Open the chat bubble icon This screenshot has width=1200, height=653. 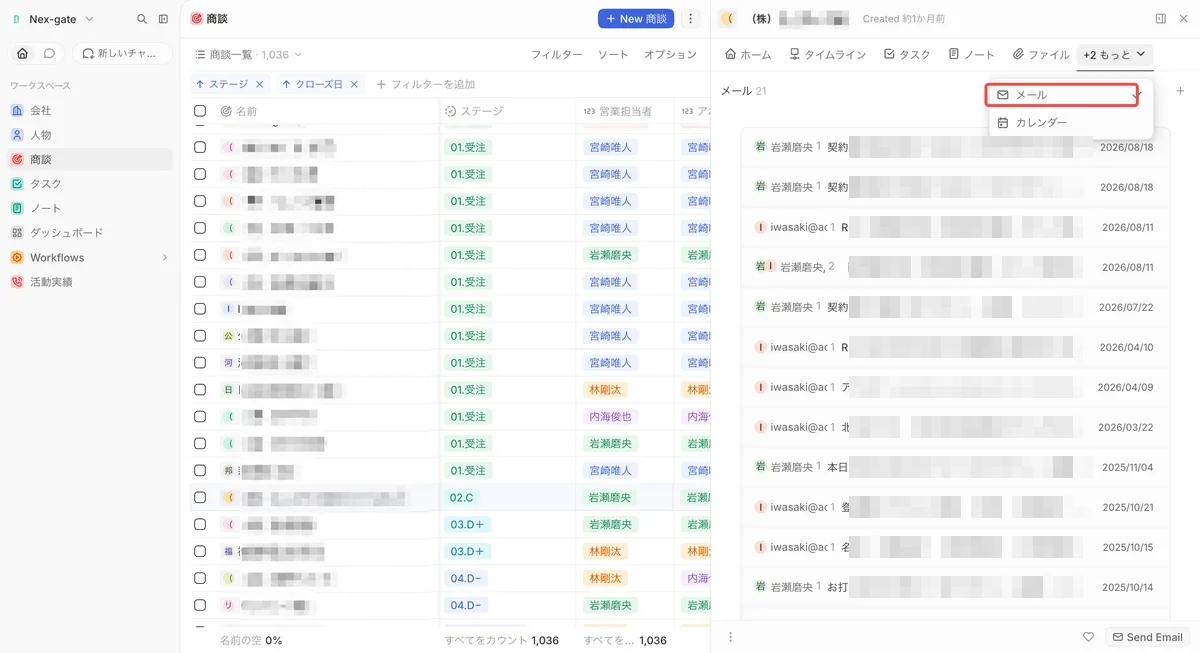(x=47, y=53)
